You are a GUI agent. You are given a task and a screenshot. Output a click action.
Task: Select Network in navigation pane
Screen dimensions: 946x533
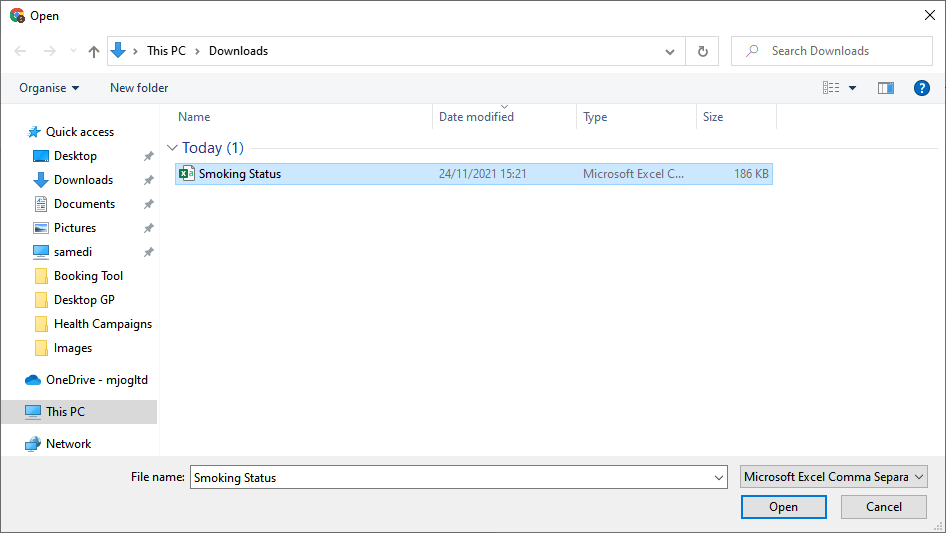click(68, 444)
